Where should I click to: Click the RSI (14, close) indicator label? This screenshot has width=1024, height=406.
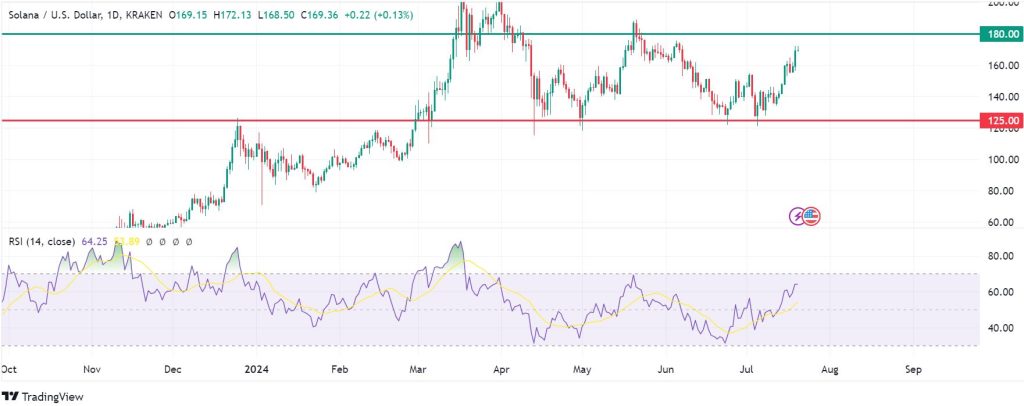click(x=41, y=241)
